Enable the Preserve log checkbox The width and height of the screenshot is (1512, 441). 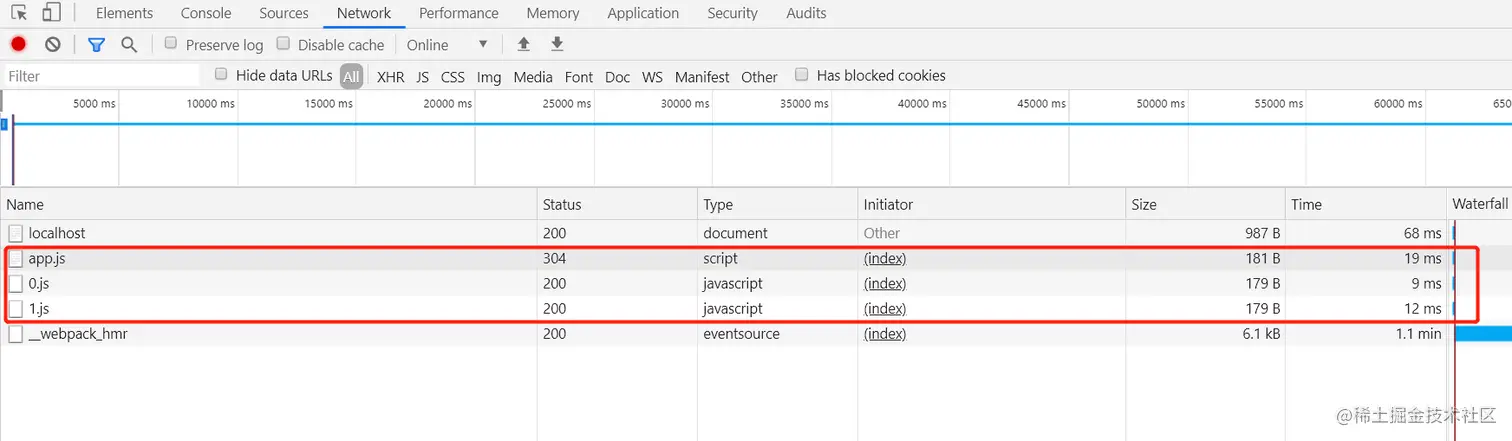coord(171,44)
